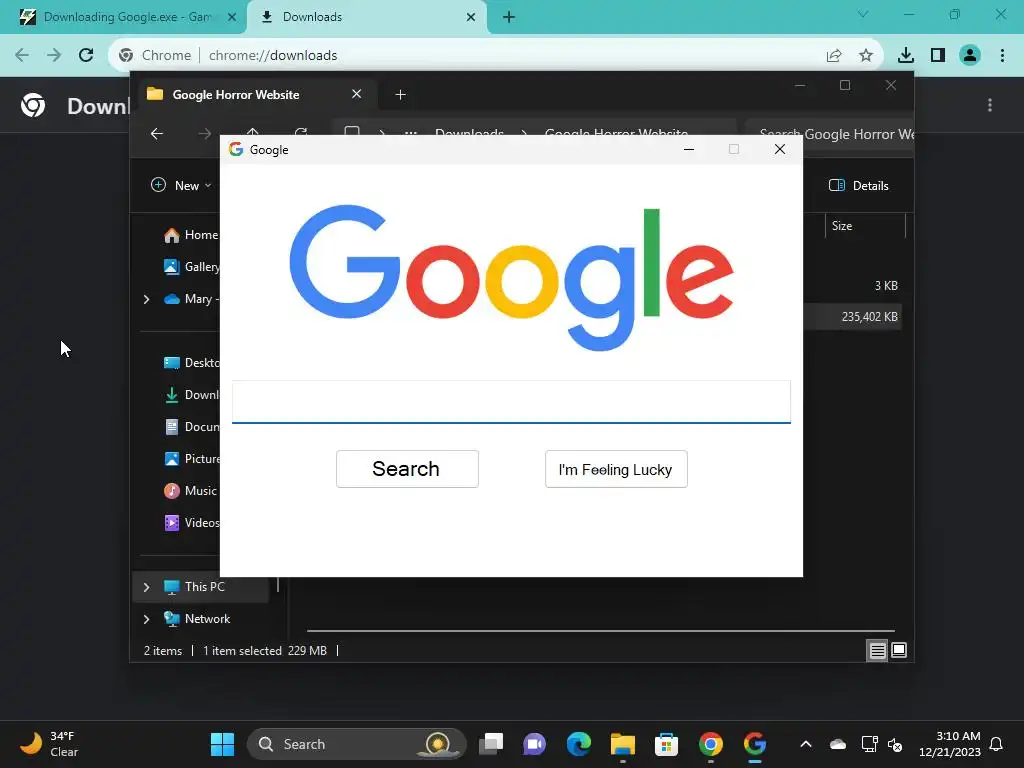Viewport: 1024px width, 768px height.
Task: Go back in File Explorer
Action: tap(157, 134)
